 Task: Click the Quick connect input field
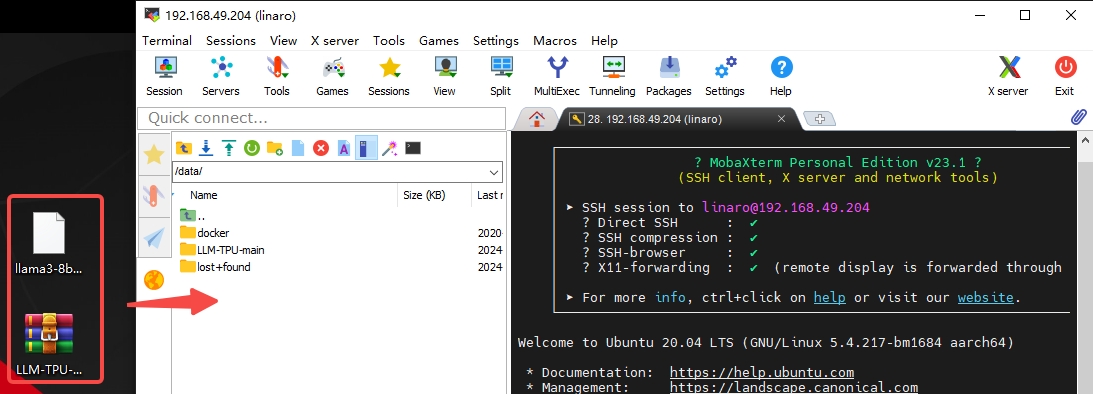[321, 118]
